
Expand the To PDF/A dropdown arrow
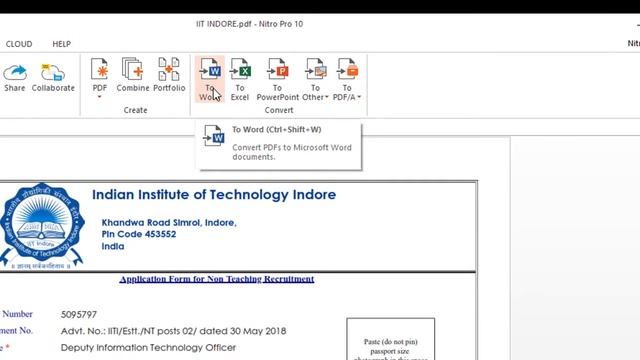click(359, 97)
